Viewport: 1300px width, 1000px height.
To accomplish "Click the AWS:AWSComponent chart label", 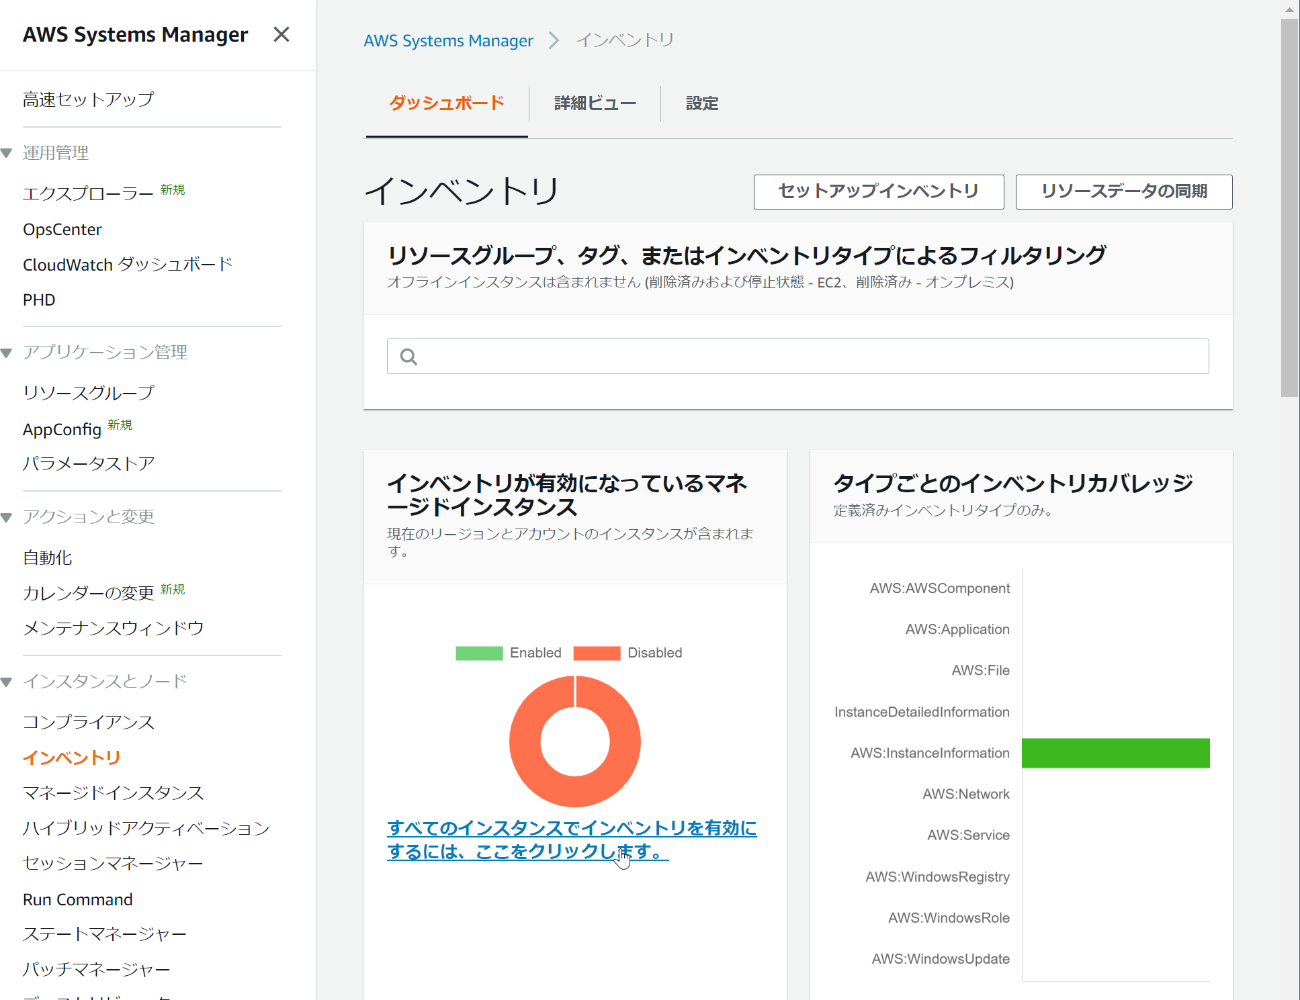I will [940, 588].
